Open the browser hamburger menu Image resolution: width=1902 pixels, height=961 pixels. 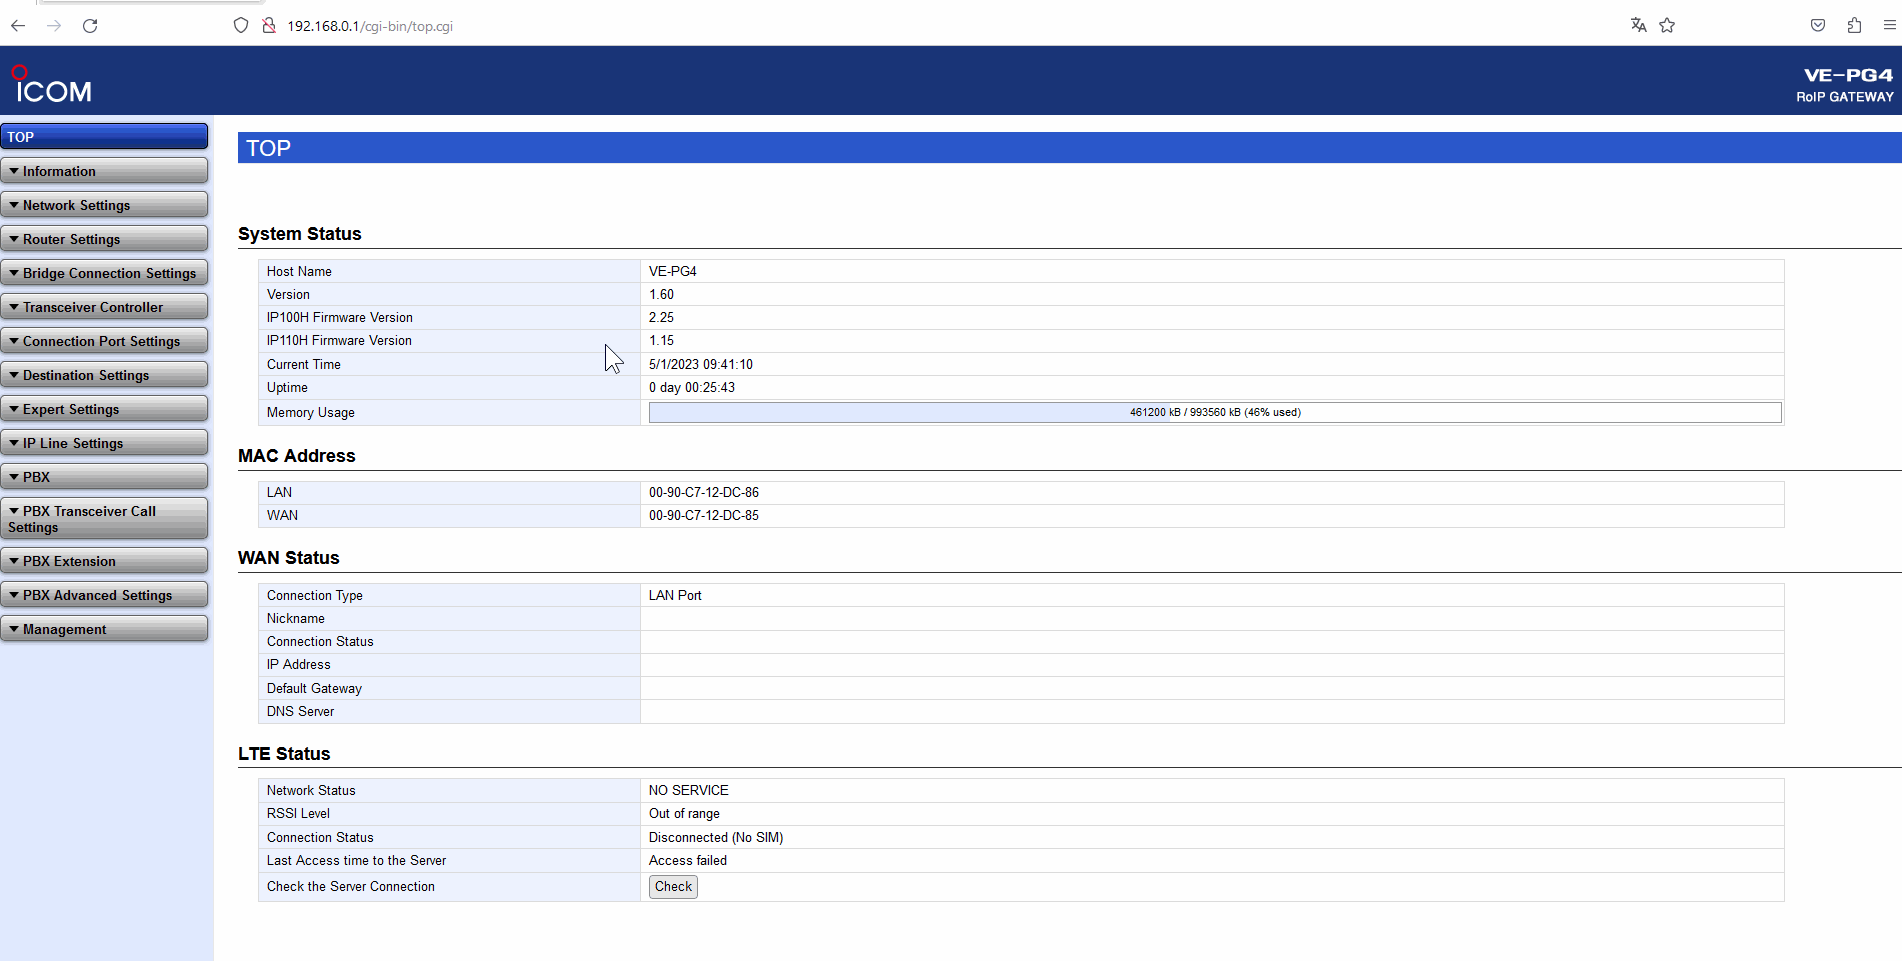1889,26
